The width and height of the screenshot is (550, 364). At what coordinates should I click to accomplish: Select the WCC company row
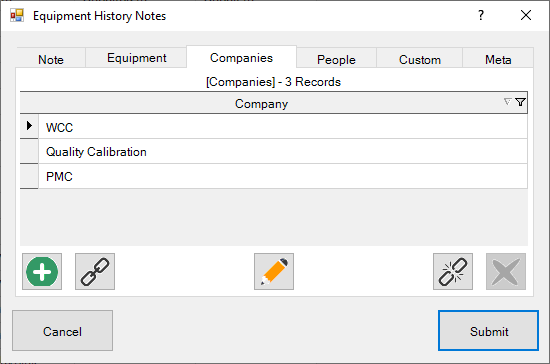[283, 127]
